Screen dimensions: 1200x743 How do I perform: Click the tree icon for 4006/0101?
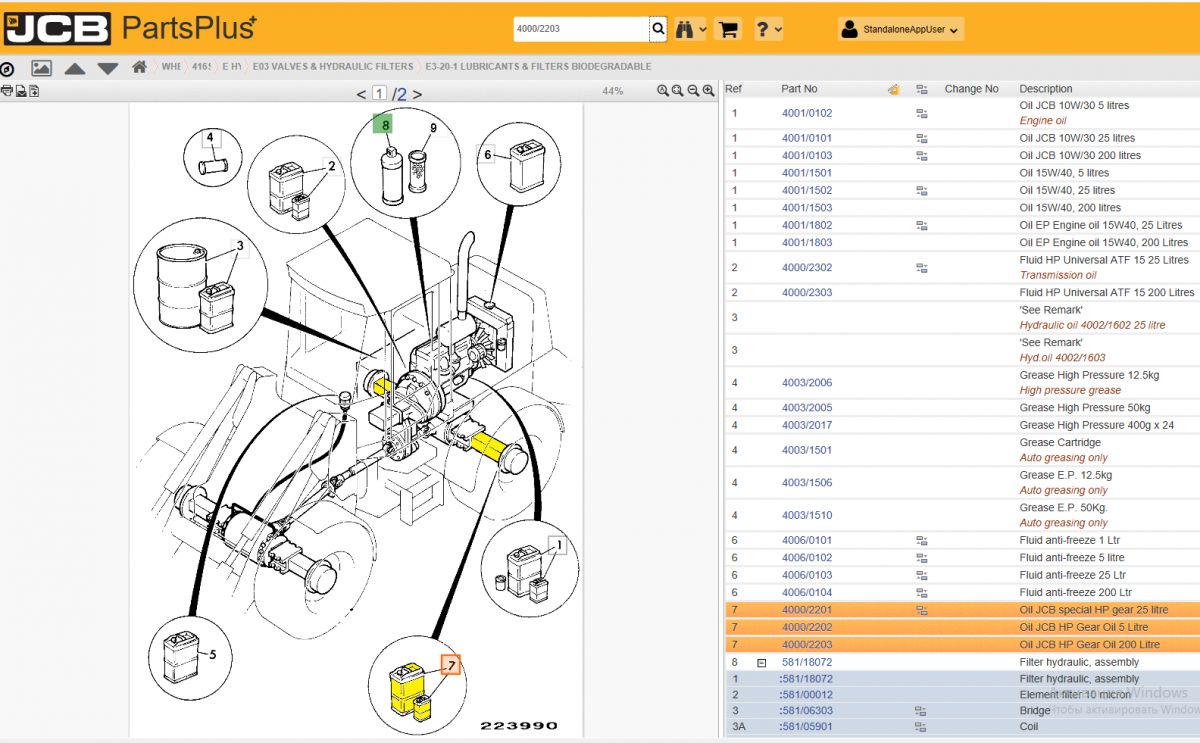[922, 540]
